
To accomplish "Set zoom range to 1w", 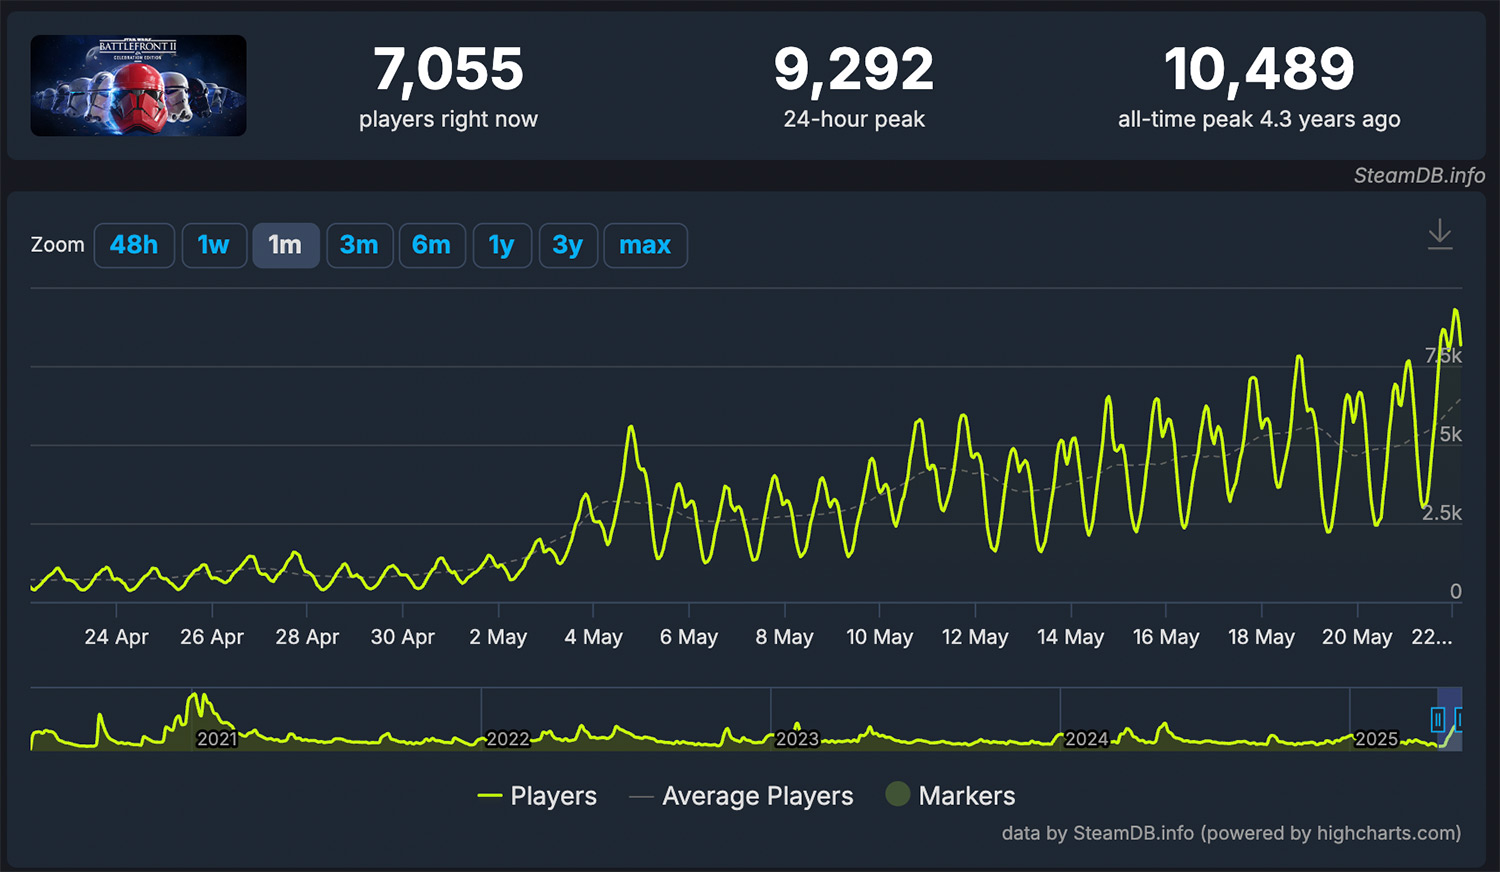I will [214, 245].
